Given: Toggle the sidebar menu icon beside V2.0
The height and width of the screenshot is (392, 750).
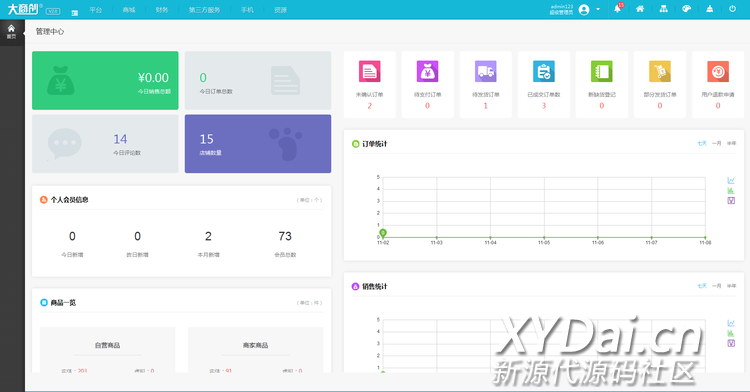Looking at the screenshot, I should [x=75, y=13].
